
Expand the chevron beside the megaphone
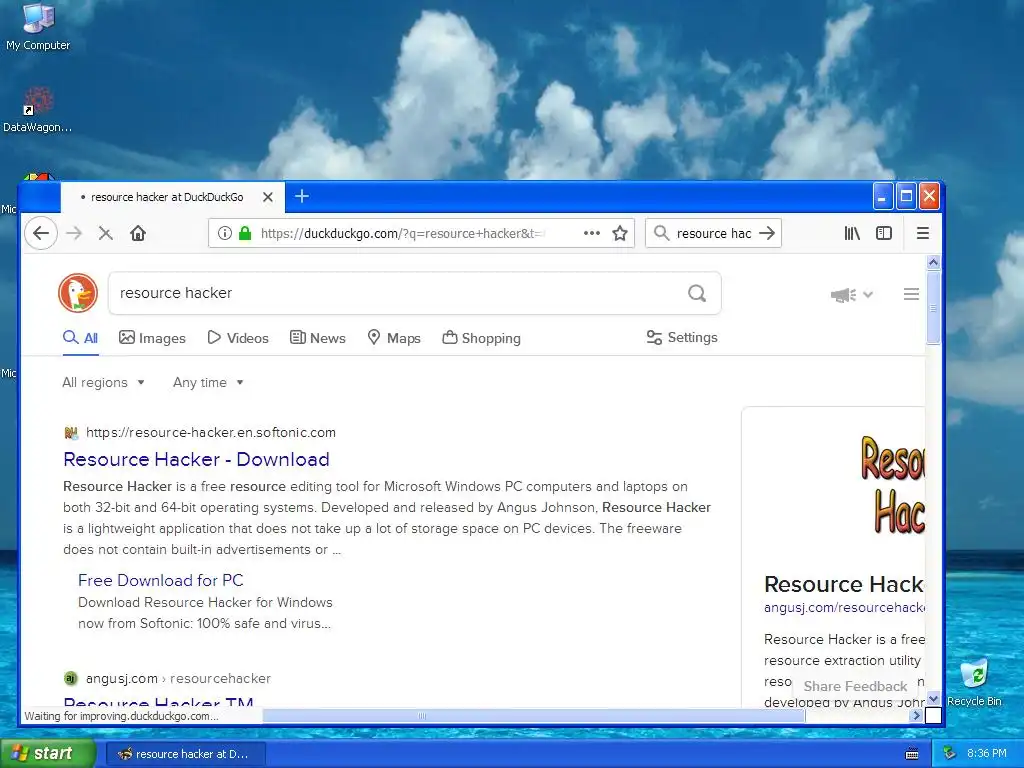click(x=868, y=295)
